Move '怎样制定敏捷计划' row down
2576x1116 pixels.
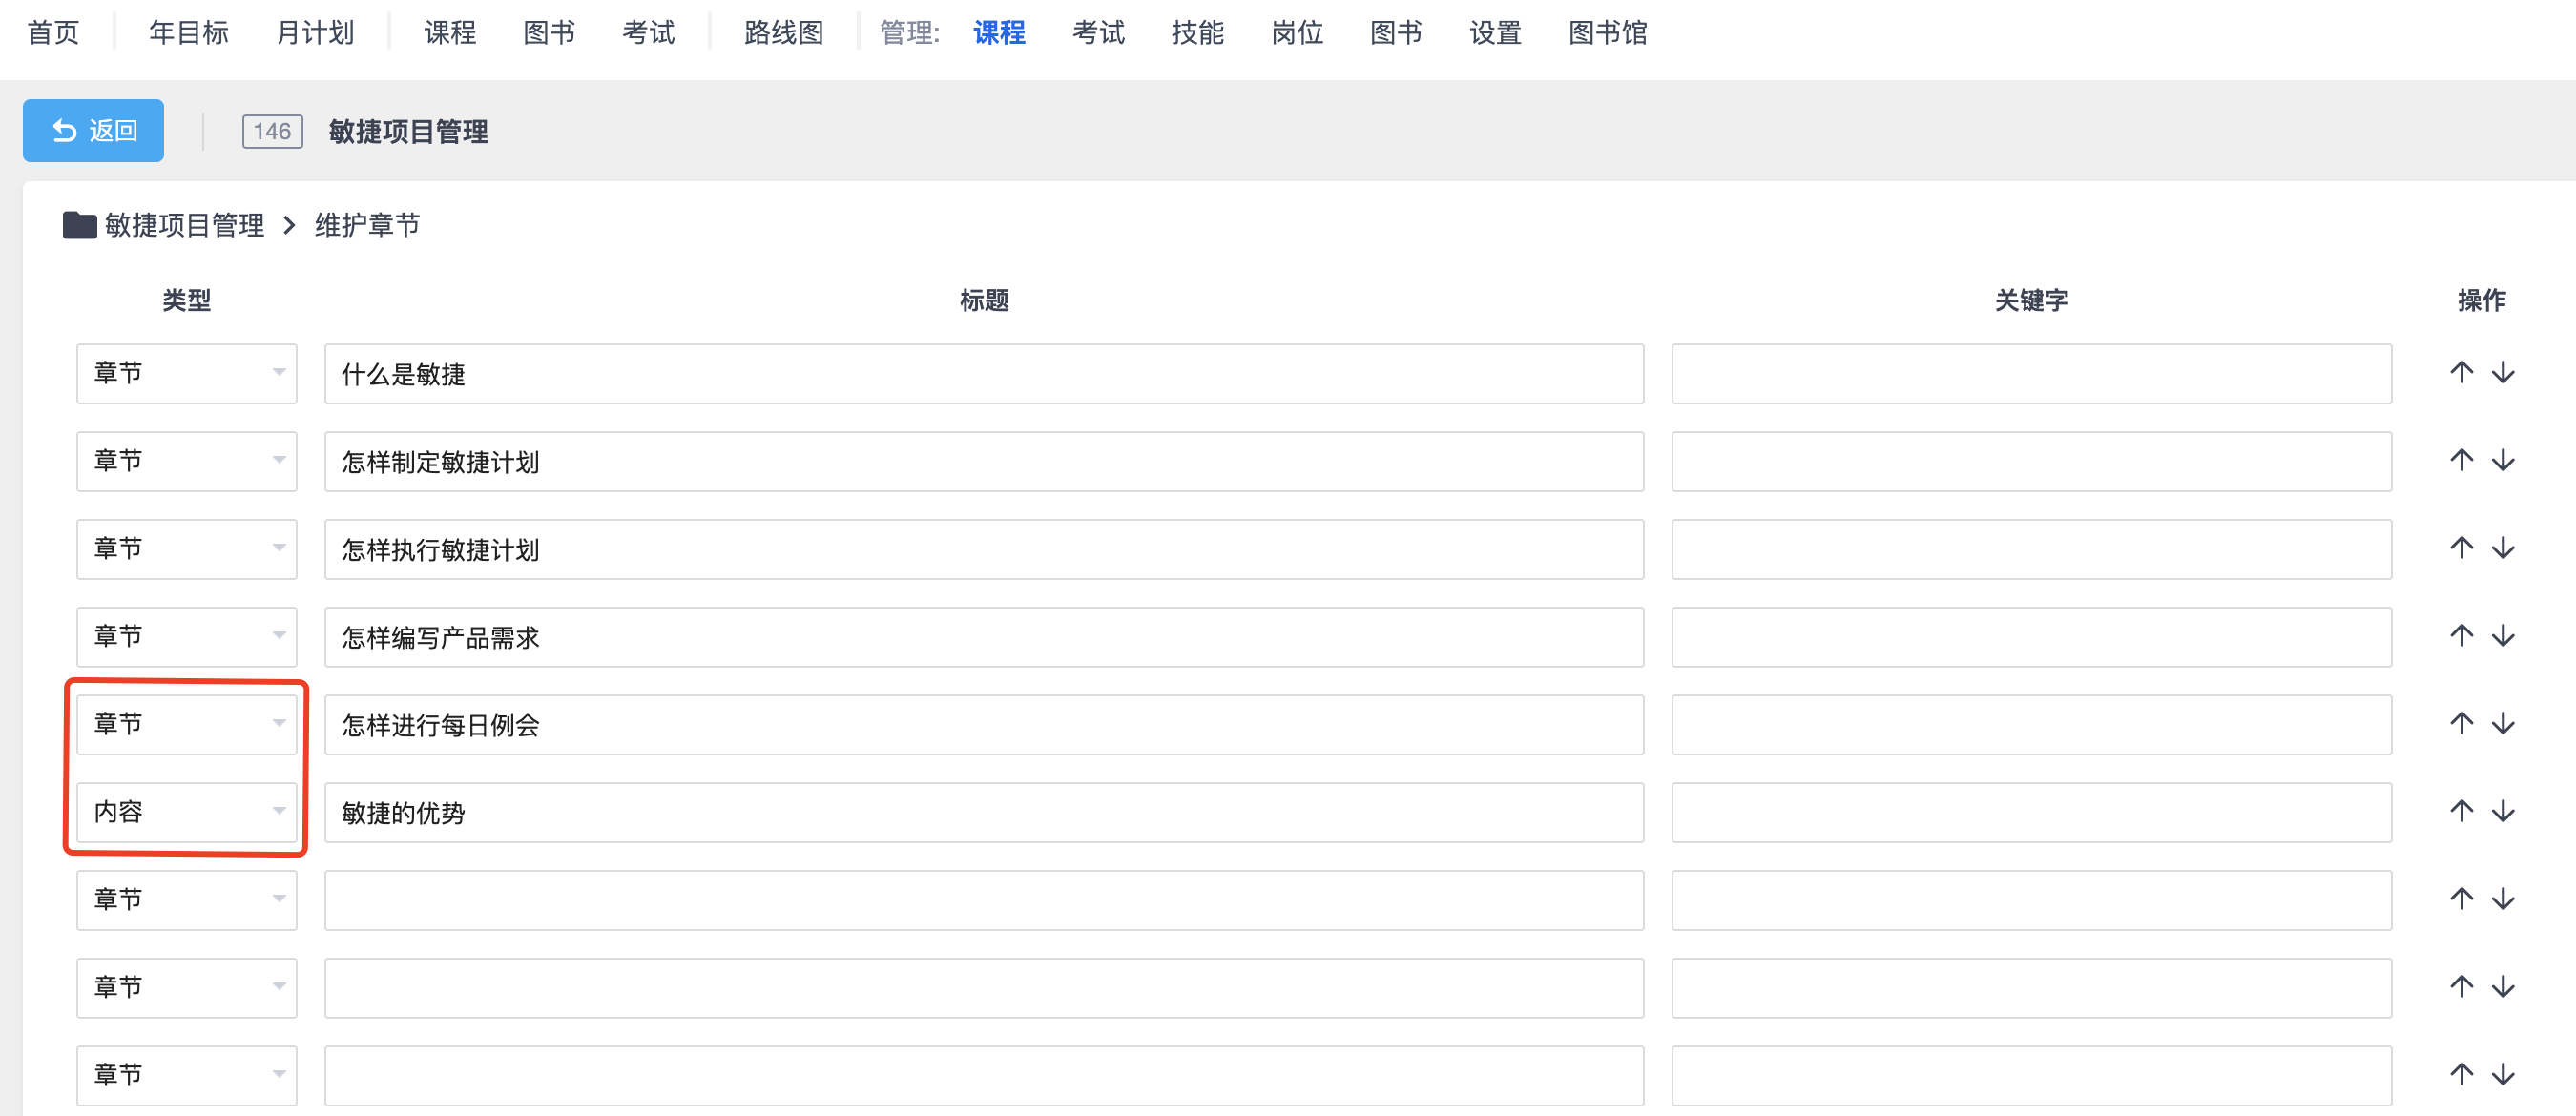(x=2503, y=461)
